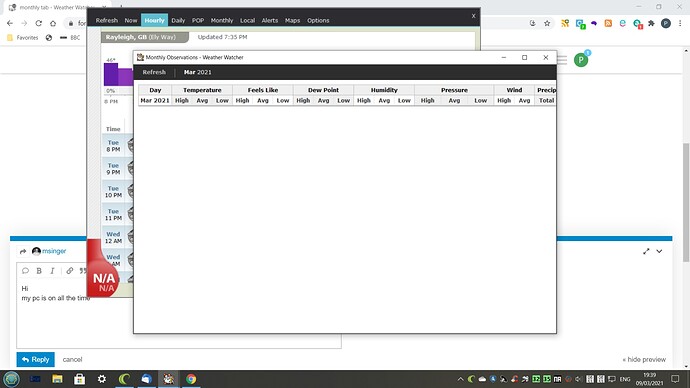The width and height of the screenshot is (690, 388).
Task: Collapse the reply composer with the chevron
Action: (x=659, y=251)
